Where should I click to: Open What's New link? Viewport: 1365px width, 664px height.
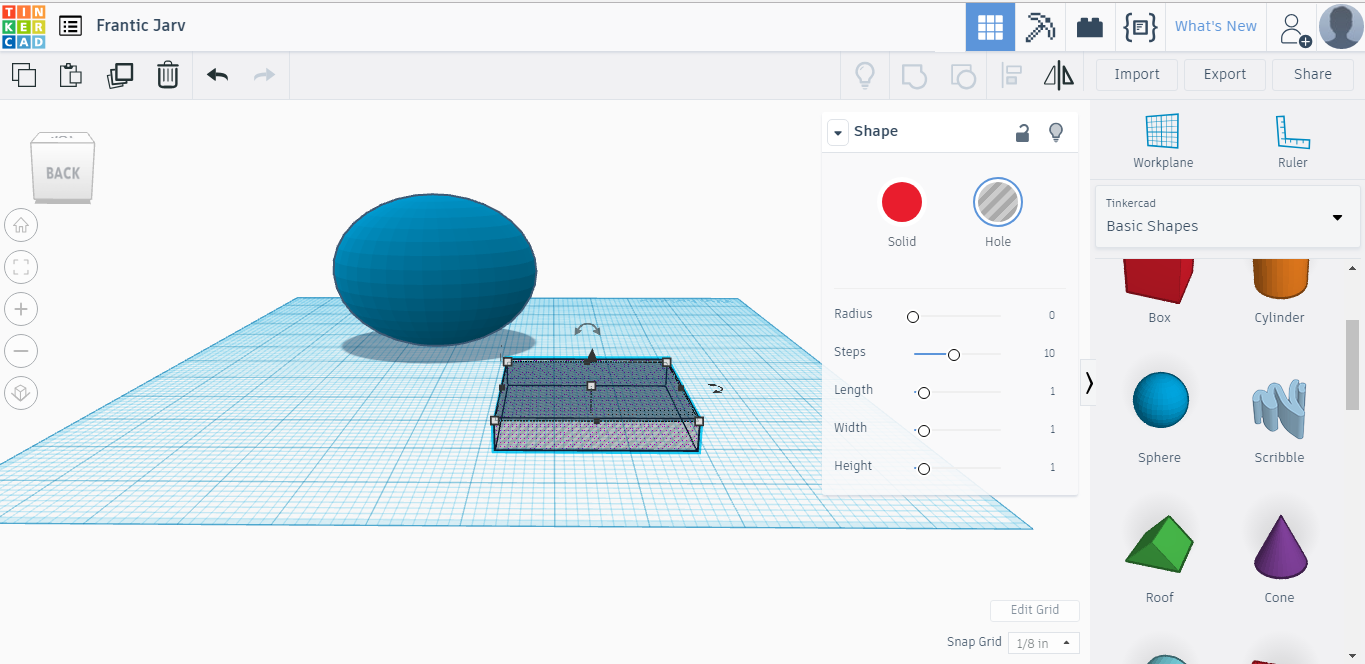(x=1216, y=26)
